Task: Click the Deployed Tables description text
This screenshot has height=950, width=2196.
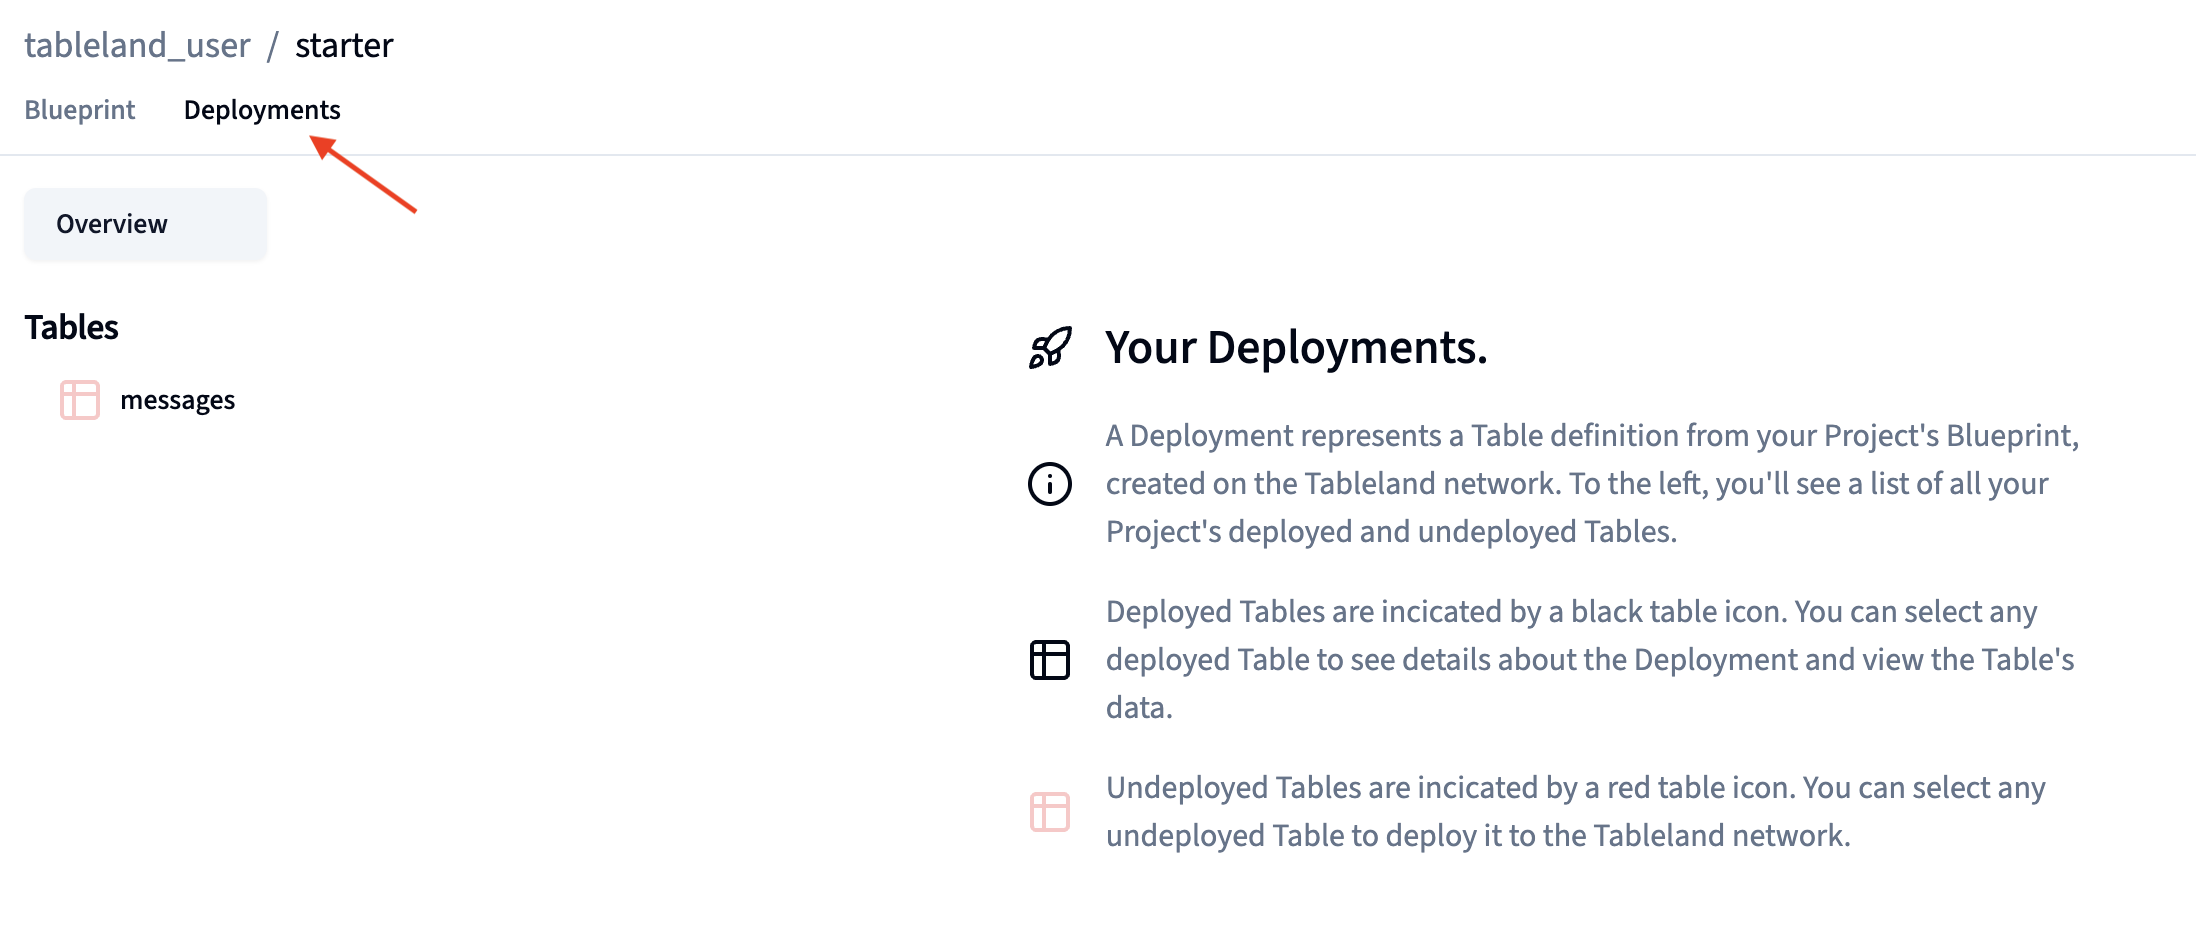Action: [1590, 660]
